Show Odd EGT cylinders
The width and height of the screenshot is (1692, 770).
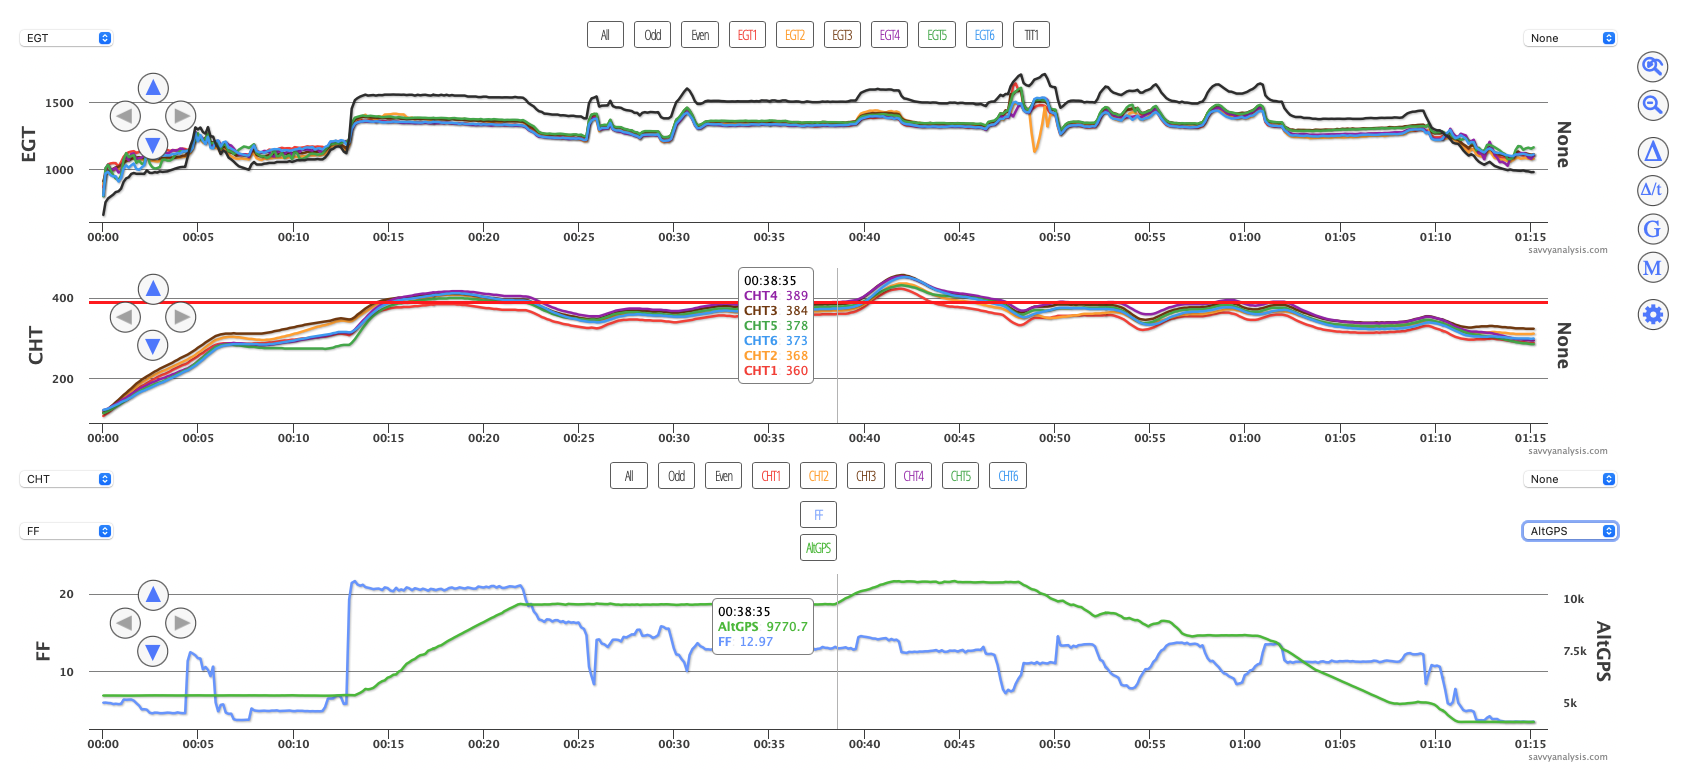point(652,35)
